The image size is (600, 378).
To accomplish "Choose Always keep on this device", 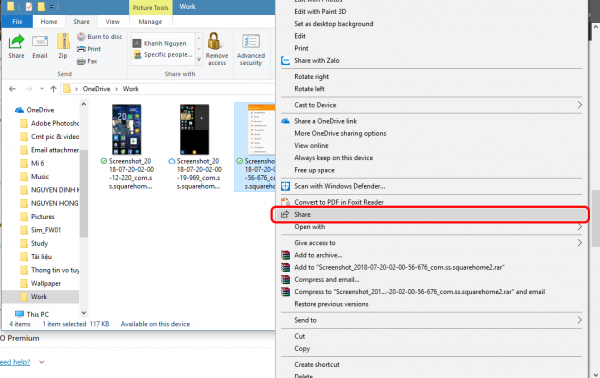I will [333, 158].
